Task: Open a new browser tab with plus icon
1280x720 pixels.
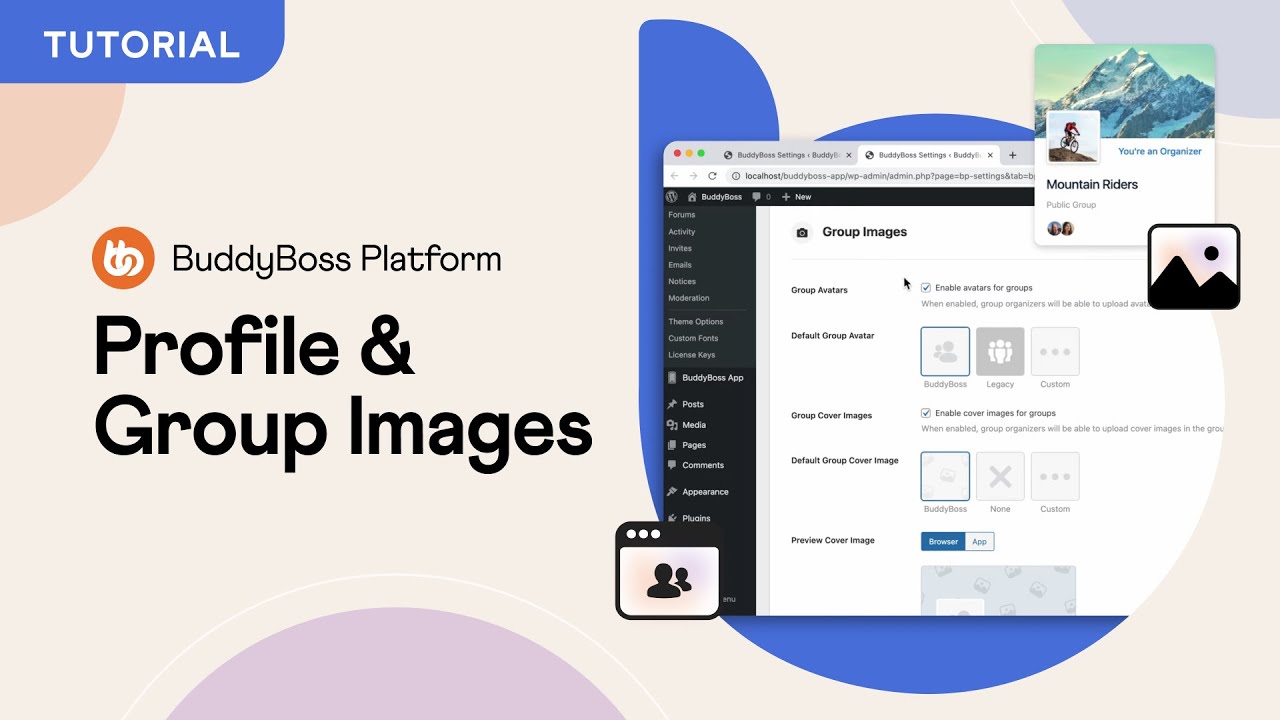Action: pos(1012,155)
